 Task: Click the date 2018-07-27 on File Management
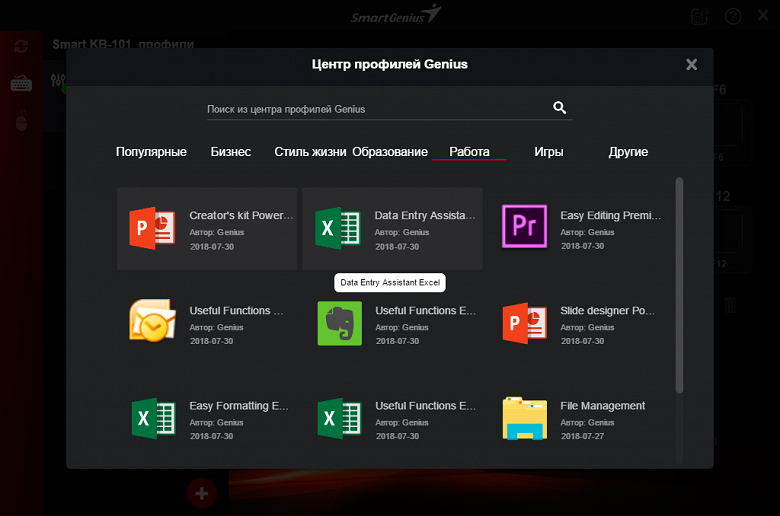coord(583,436)
